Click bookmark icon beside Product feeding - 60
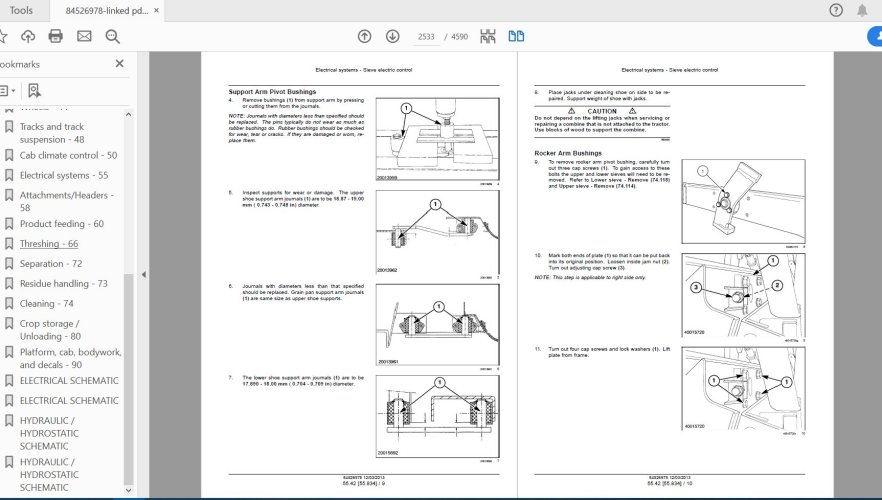 click(9, 224)
